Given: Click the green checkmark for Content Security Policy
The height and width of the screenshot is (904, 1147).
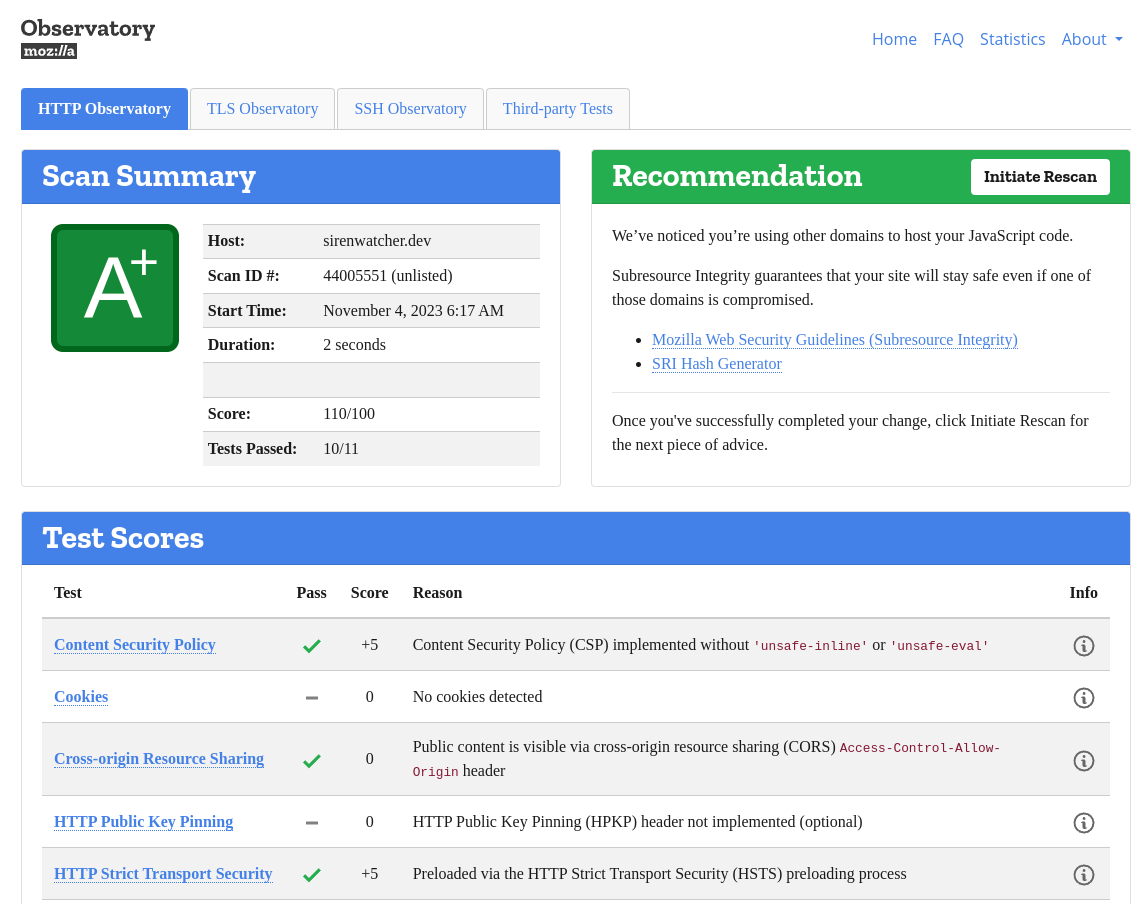Looking at the screenshot, I should click(311, 646).
